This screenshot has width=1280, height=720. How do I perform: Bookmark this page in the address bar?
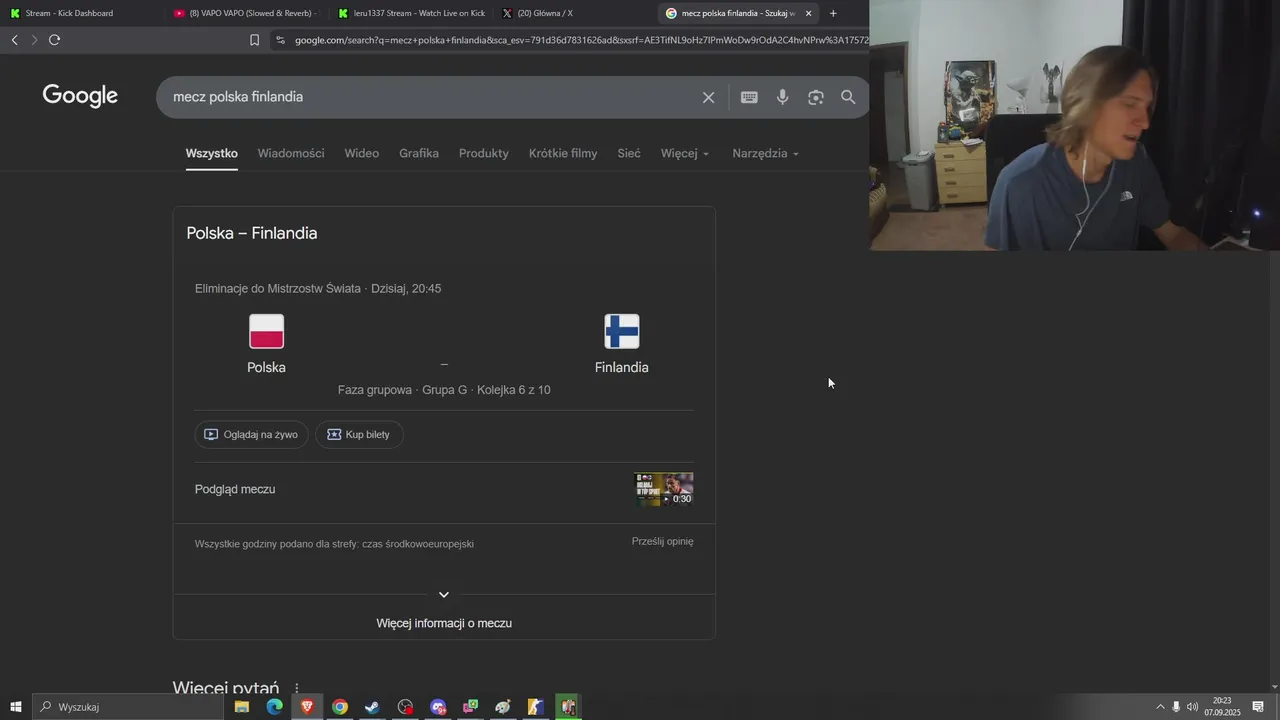point(254,40)
